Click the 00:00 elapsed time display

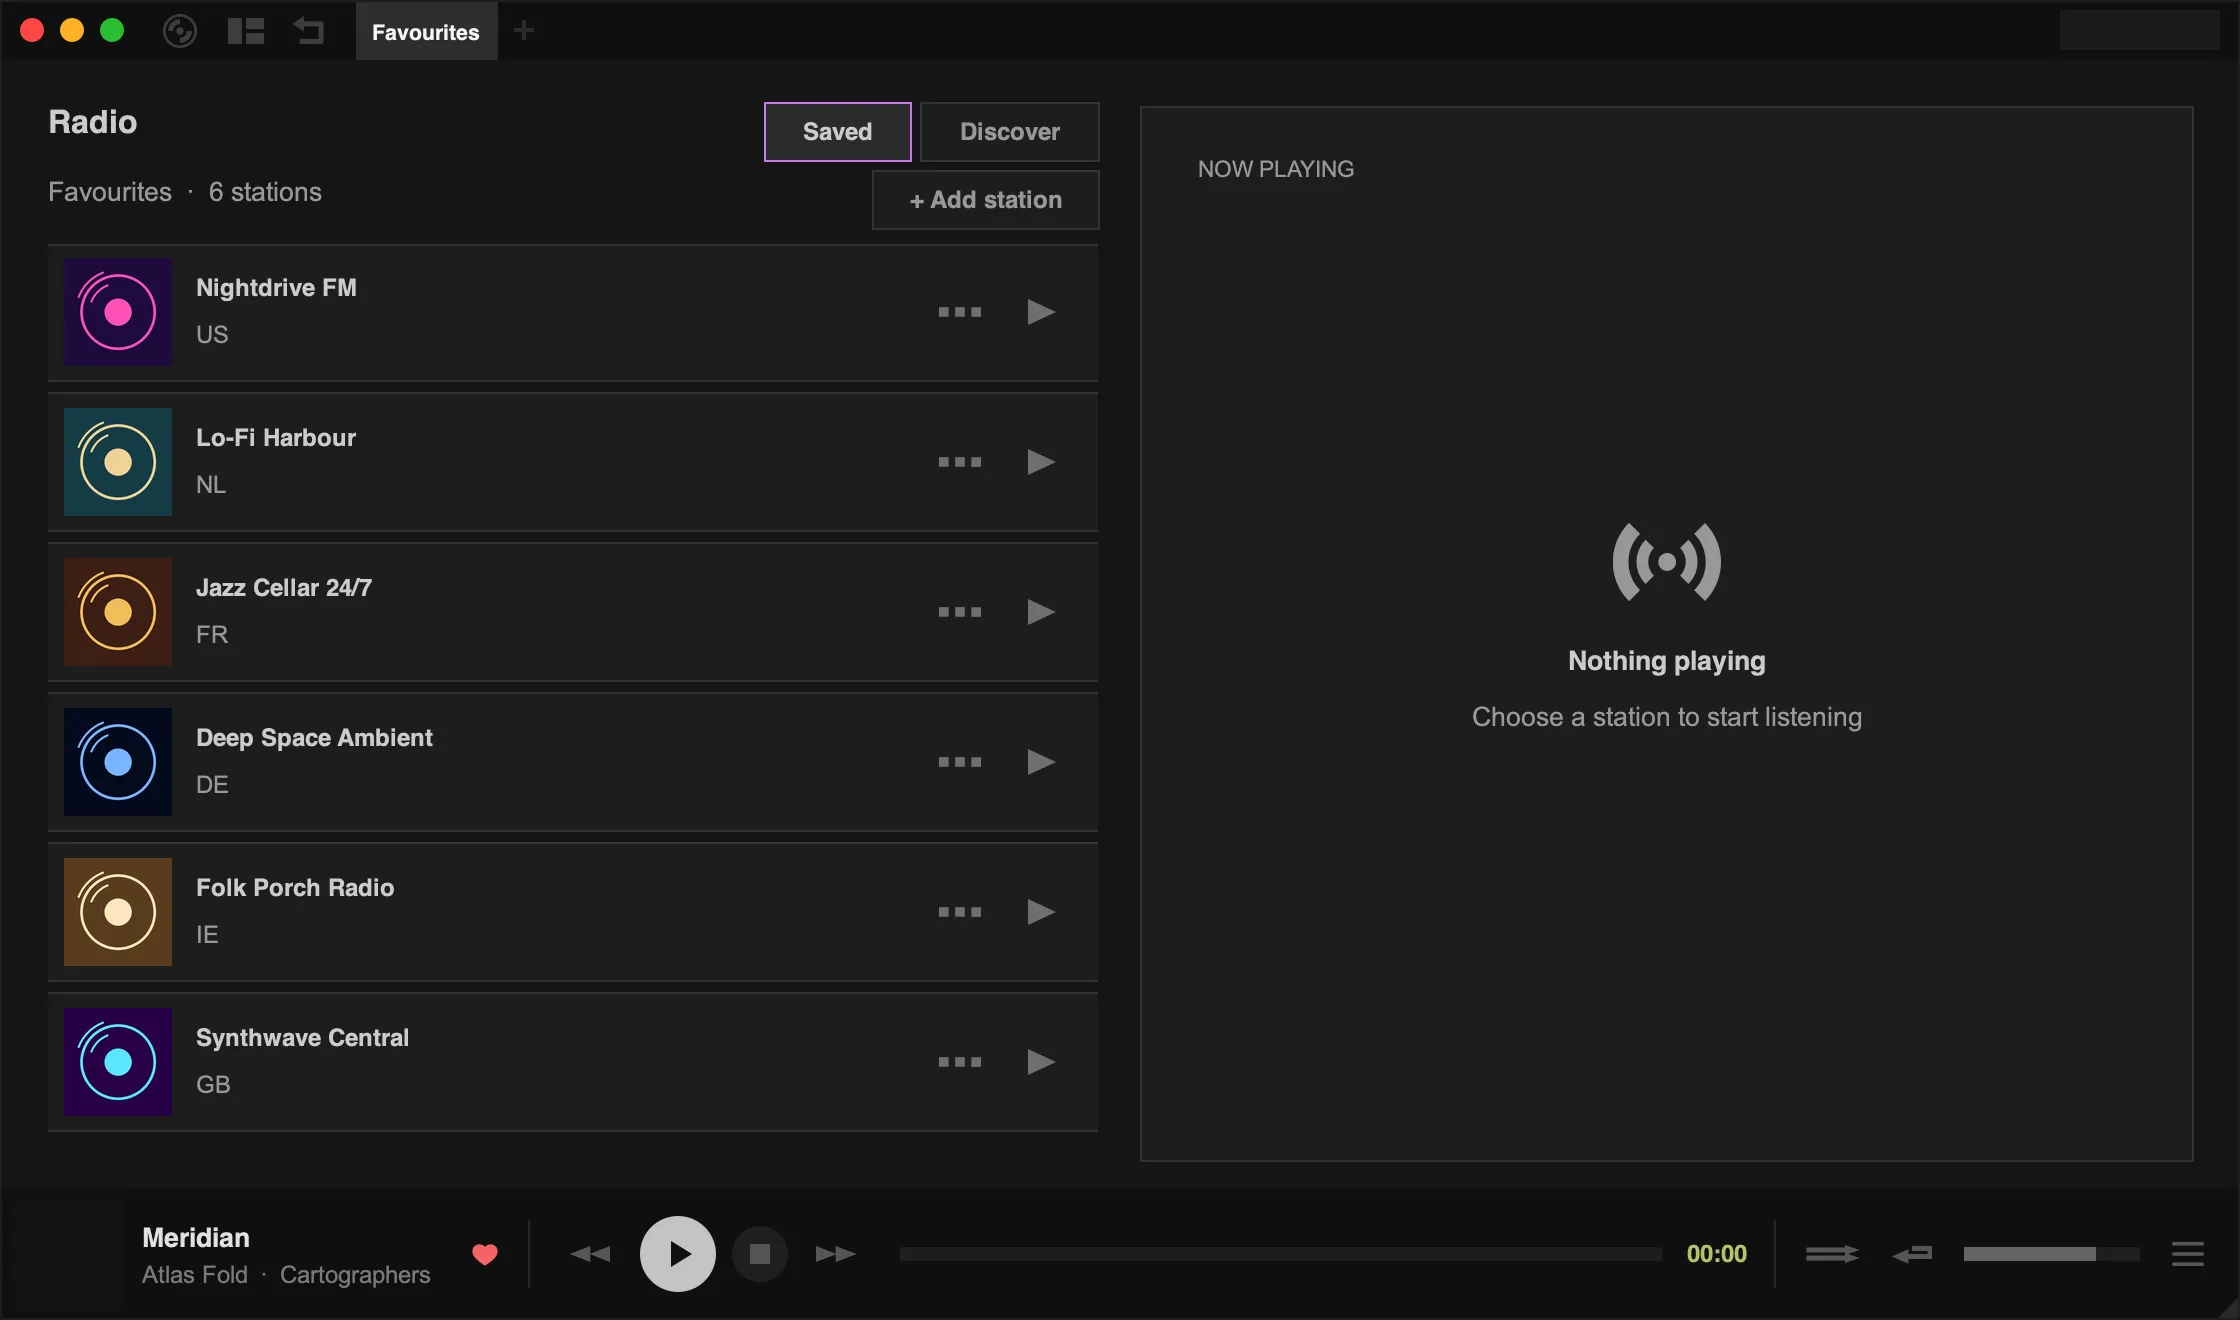1717,1254
